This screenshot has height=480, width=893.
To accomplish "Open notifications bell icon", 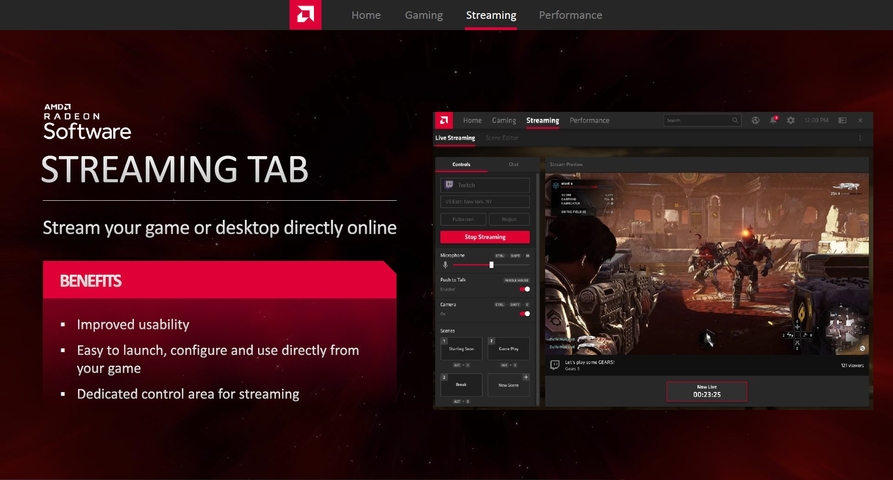I will [773, 120].
